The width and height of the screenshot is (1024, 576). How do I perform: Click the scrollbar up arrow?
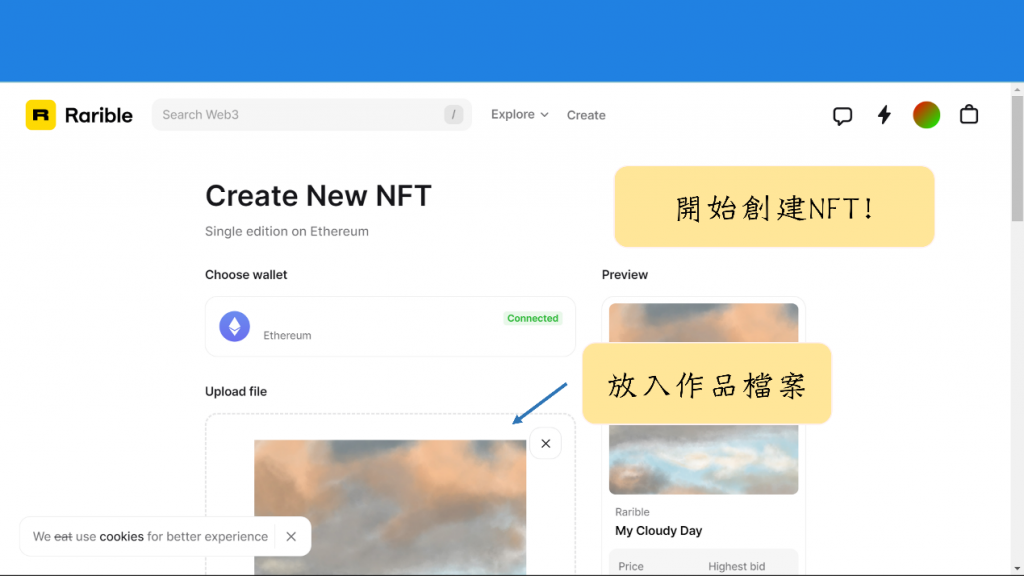(x=1017, y=89)
